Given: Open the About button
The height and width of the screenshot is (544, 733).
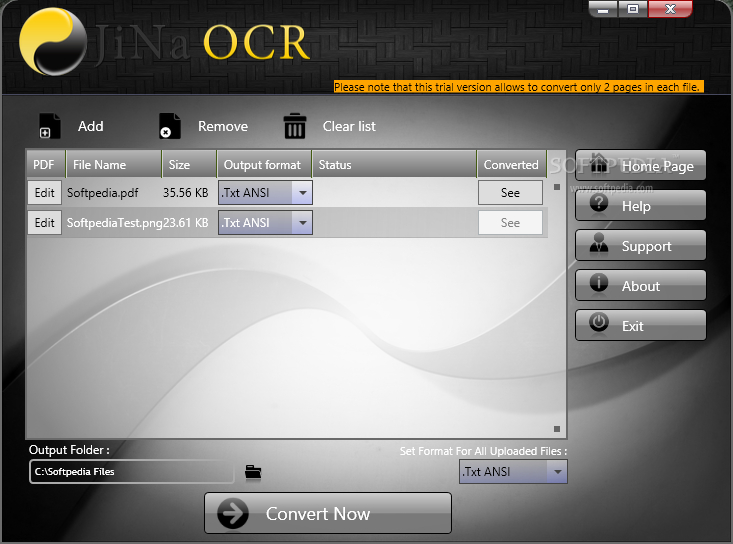Looking at the screenshot, I should coord(640,285).
